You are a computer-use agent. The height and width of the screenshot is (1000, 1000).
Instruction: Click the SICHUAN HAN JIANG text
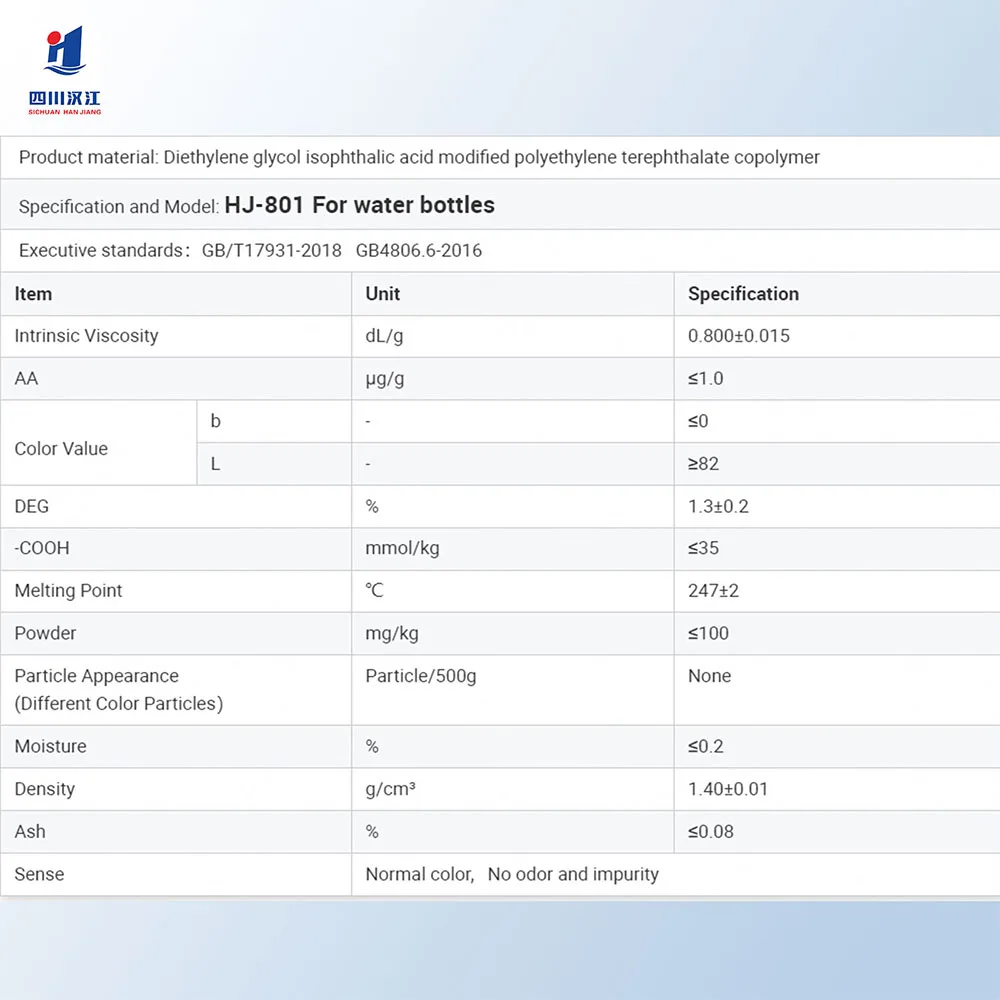66,113
